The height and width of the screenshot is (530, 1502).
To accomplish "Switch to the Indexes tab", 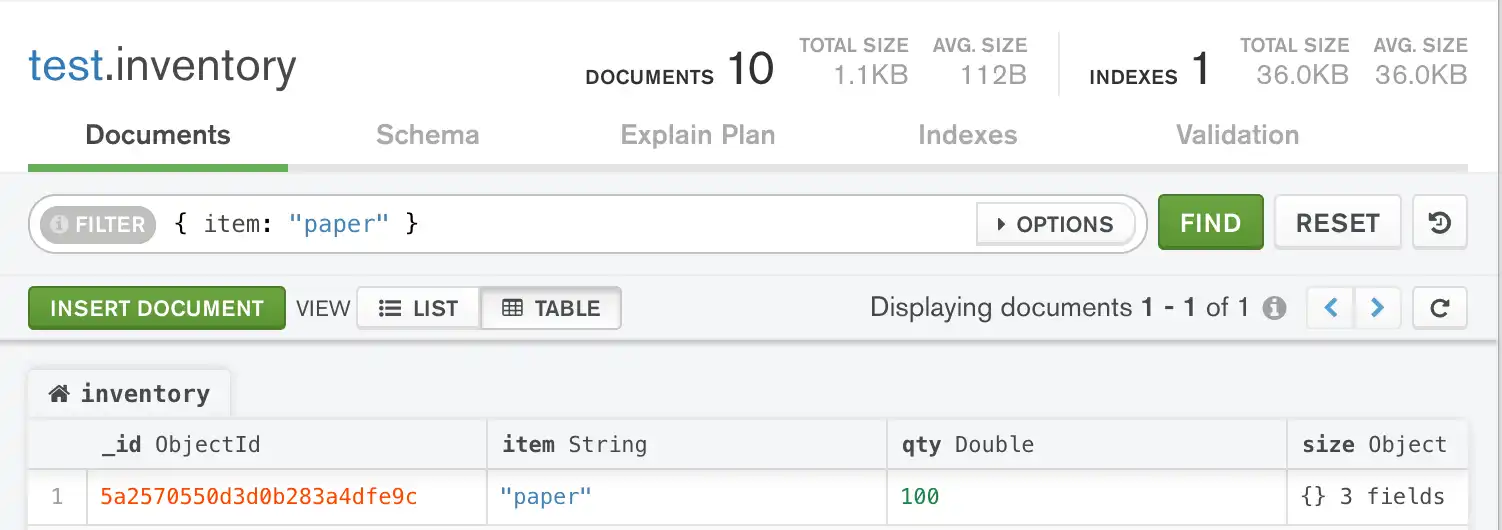I will (967, 135).
